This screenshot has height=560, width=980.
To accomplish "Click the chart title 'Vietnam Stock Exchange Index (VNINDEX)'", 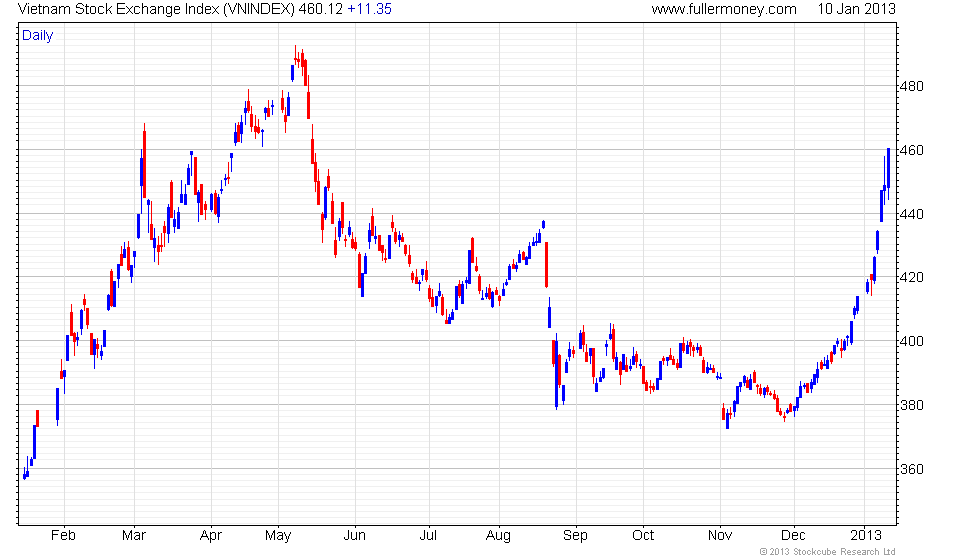I will pyautogui.click(x=156, y=9).
